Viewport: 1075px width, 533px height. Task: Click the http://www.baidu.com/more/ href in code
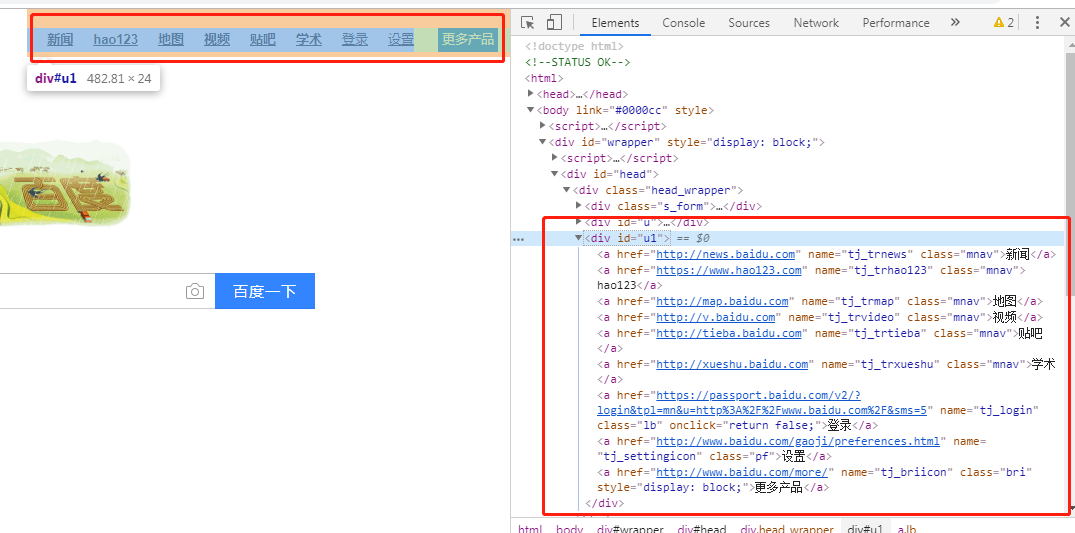tap(742, 473)
